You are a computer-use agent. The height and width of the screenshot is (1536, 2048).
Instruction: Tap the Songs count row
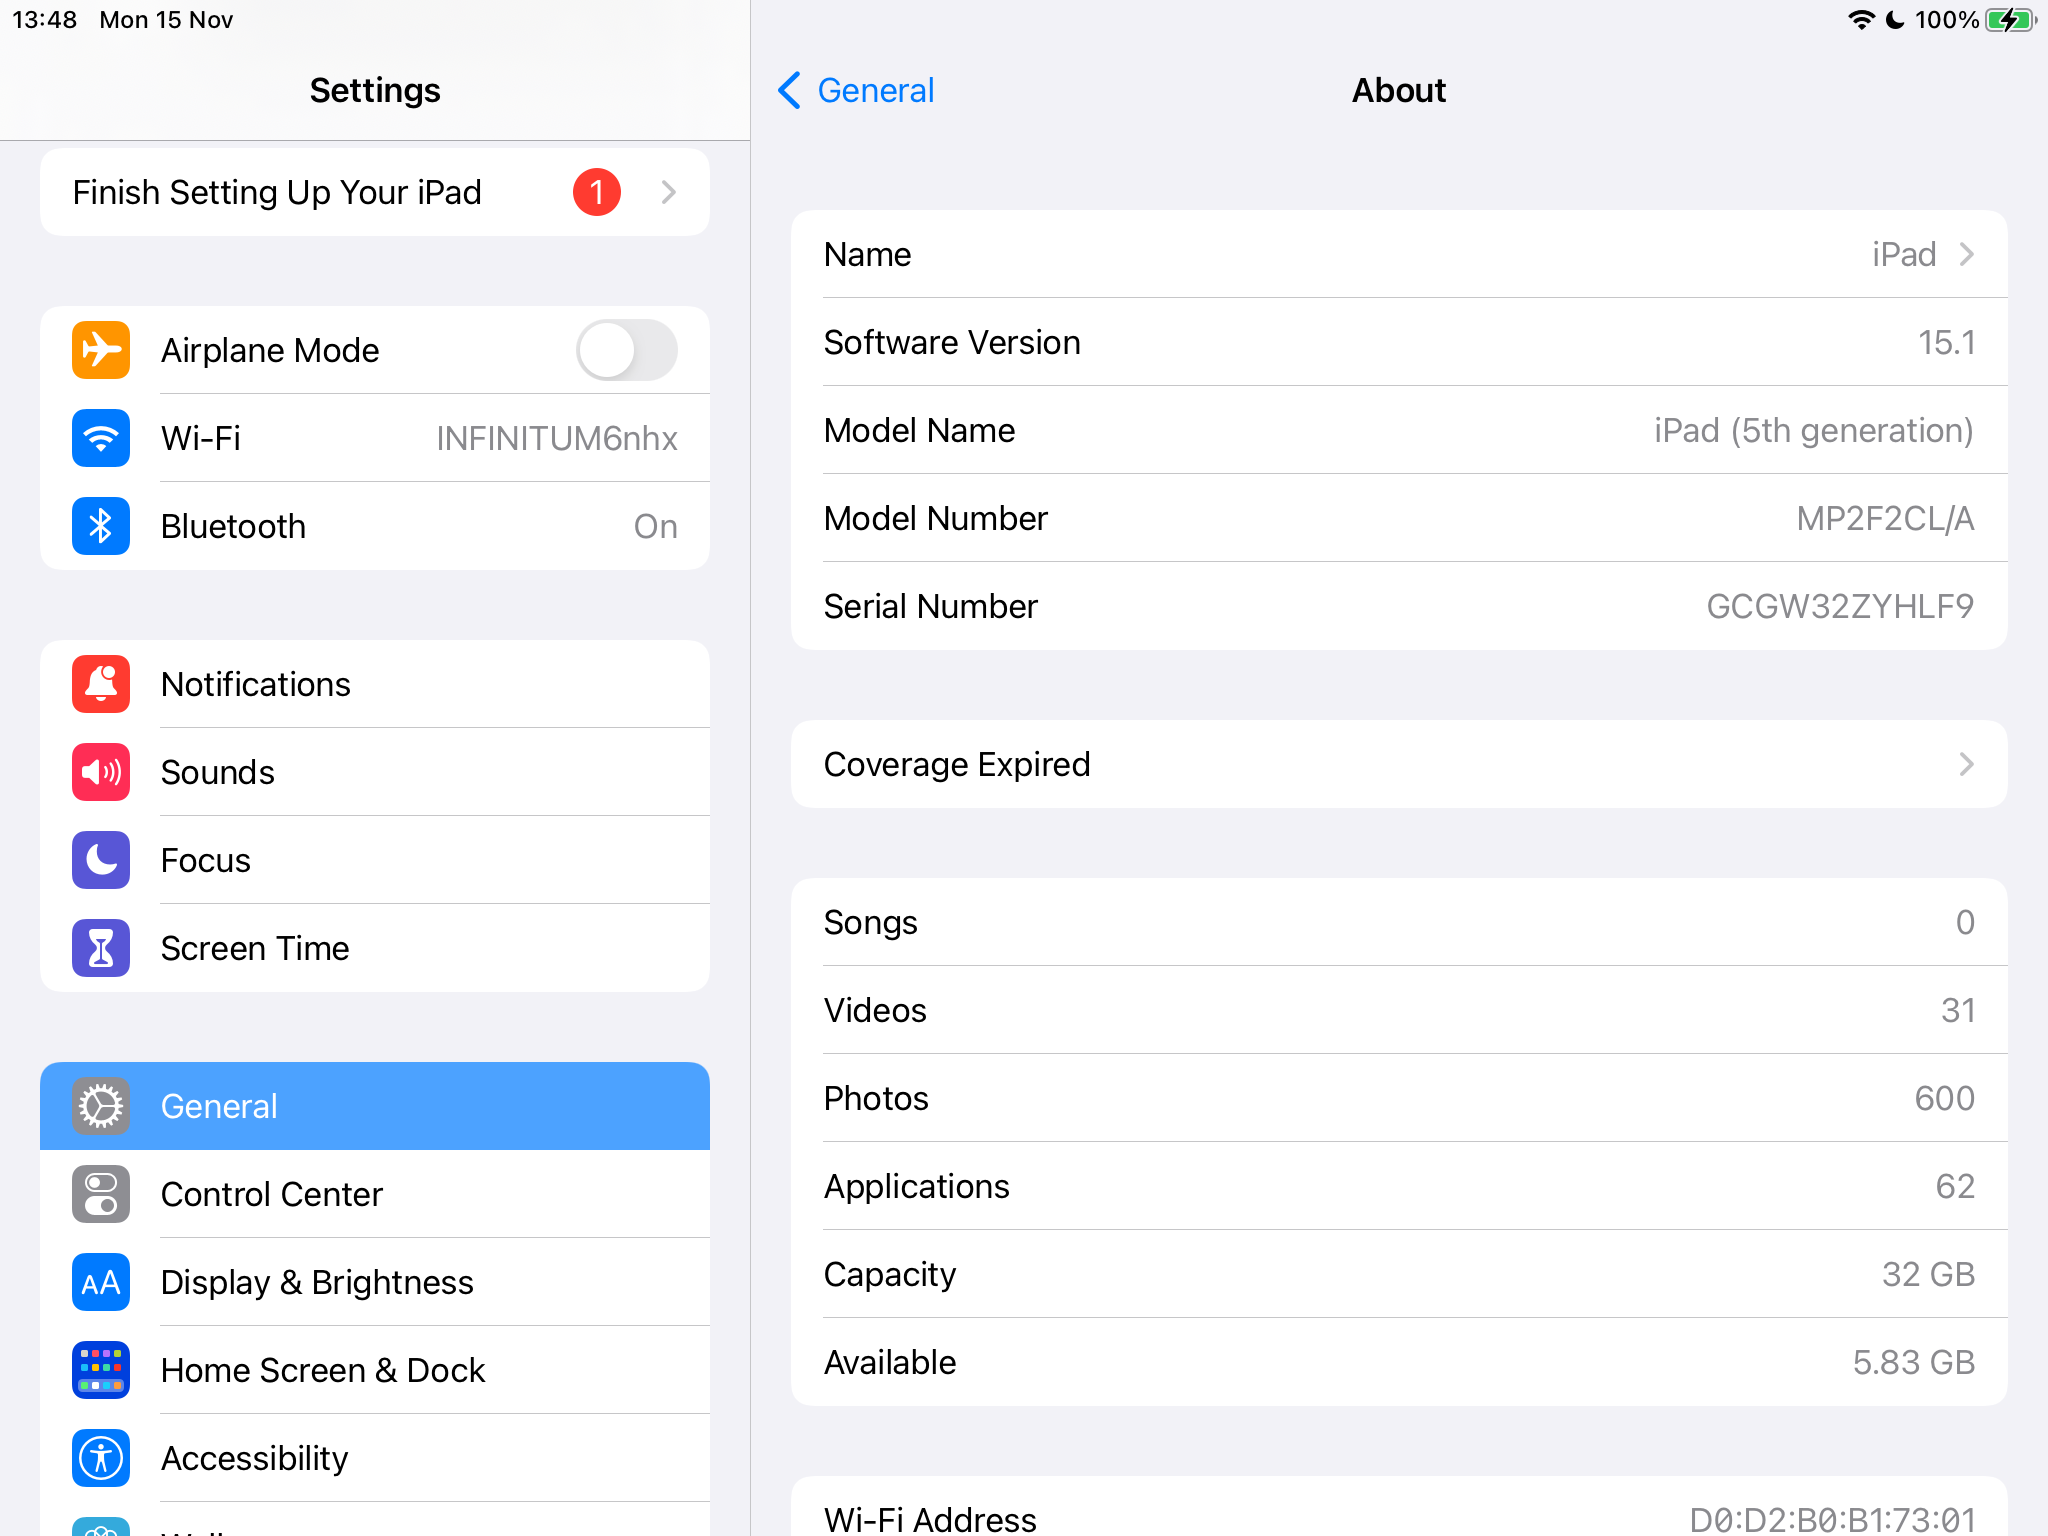[1399, 922]
